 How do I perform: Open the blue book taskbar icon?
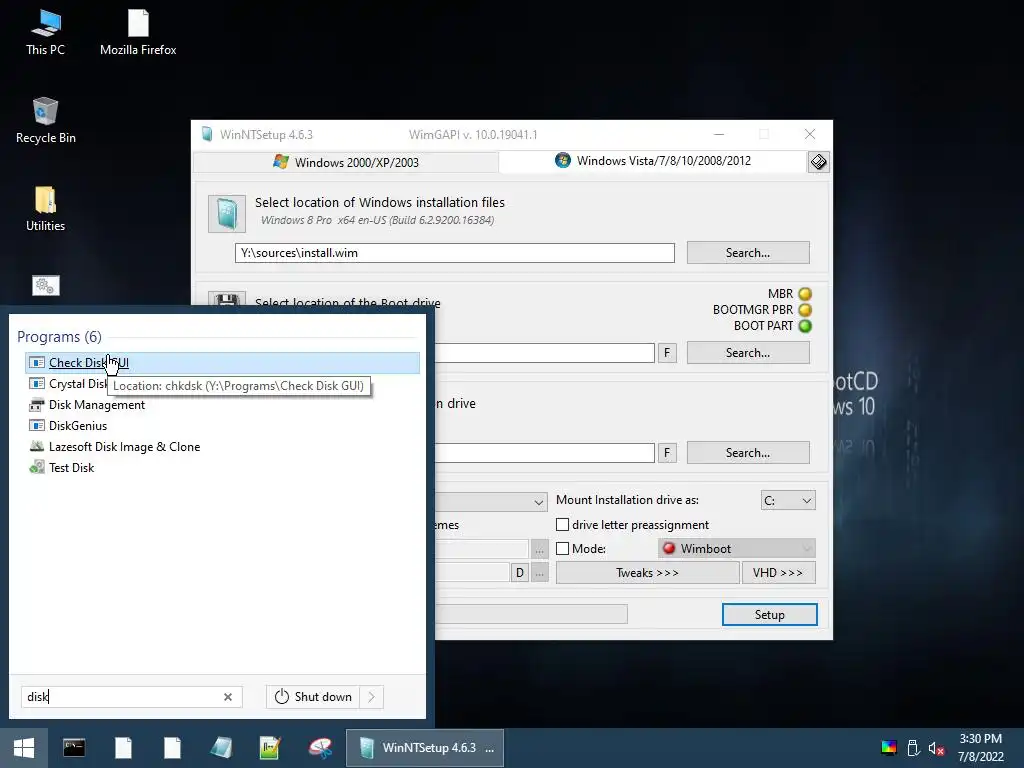tap(221, 748)
